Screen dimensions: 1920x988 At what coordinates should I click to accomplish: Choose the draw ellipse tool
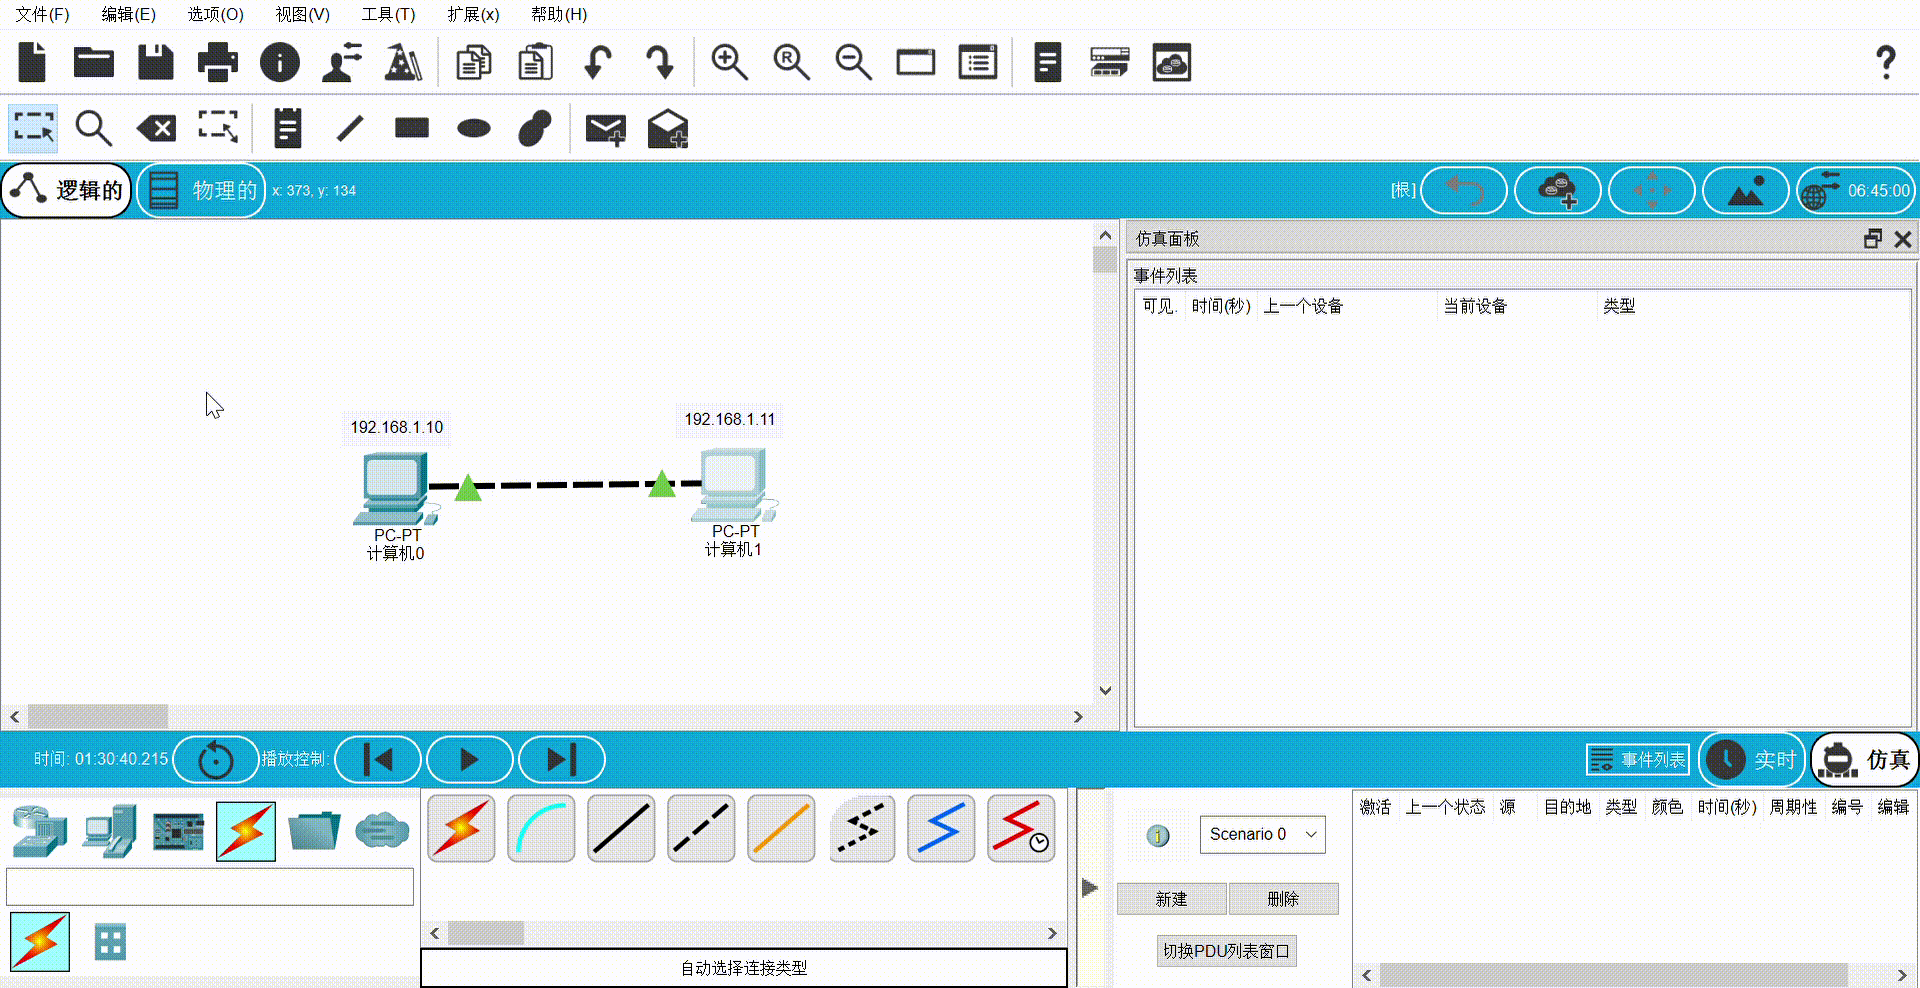point(474,128)
